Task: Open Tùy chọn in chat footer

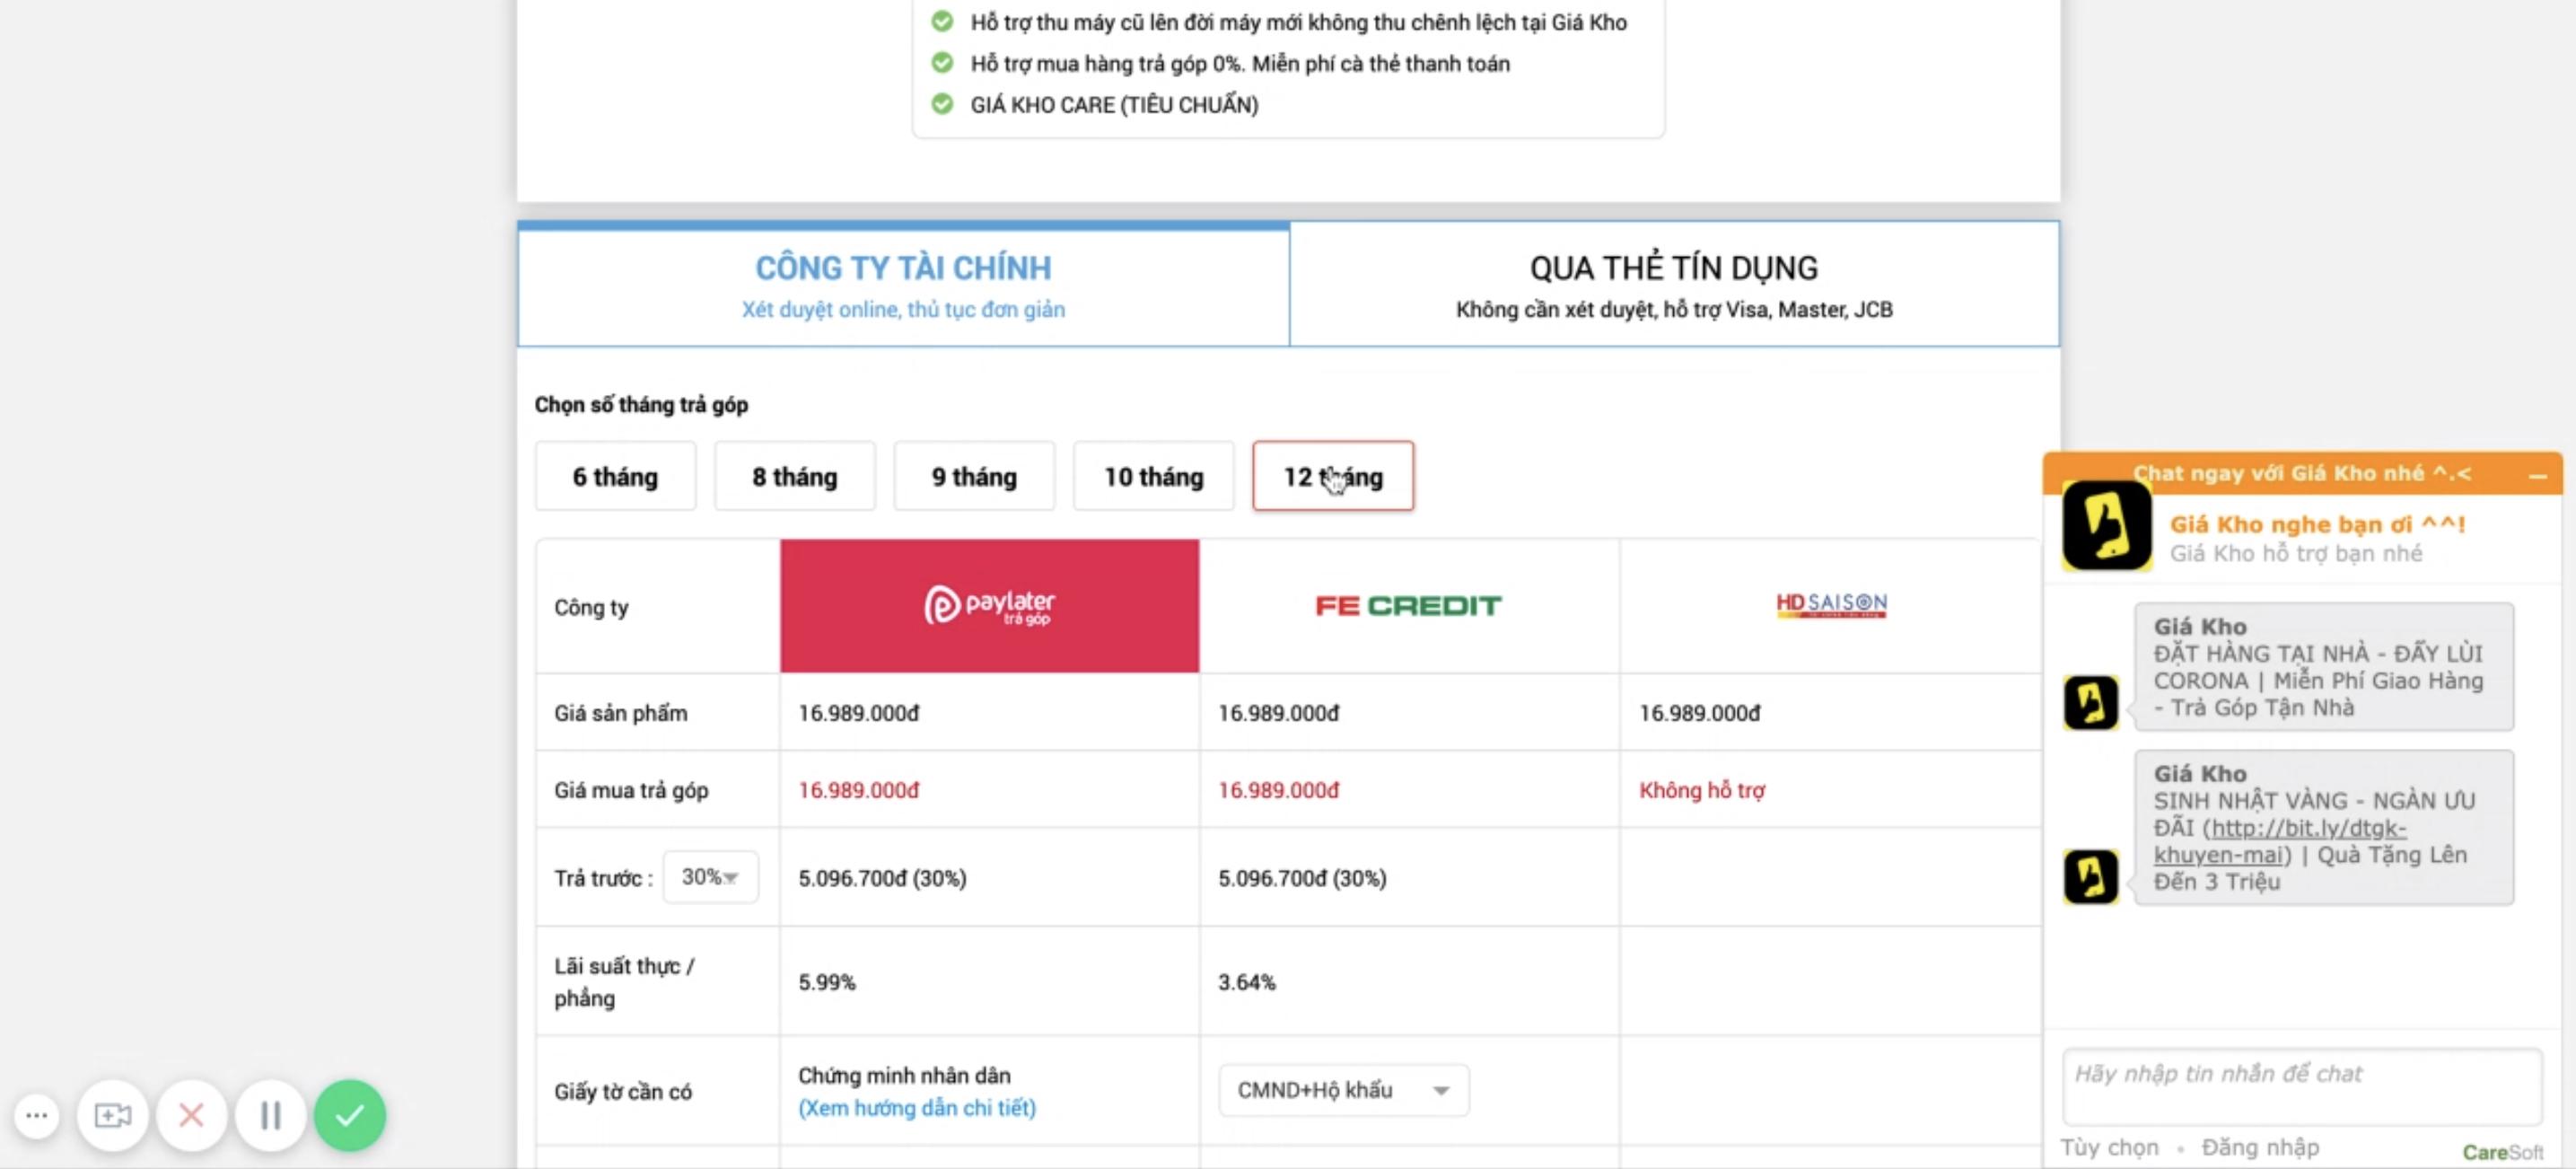Action: pos(2109,1147)
